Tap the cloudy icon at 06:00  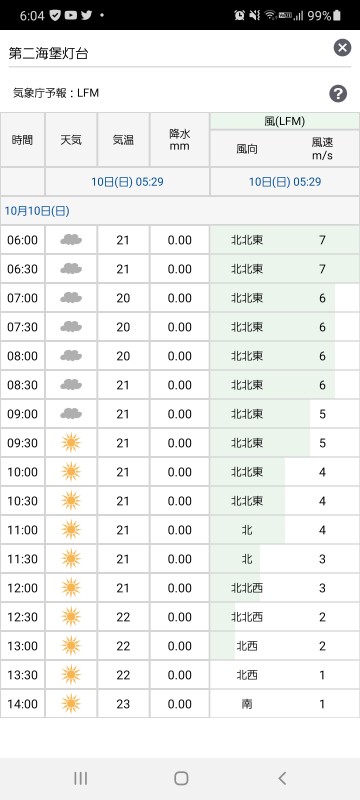coord(71,240)
